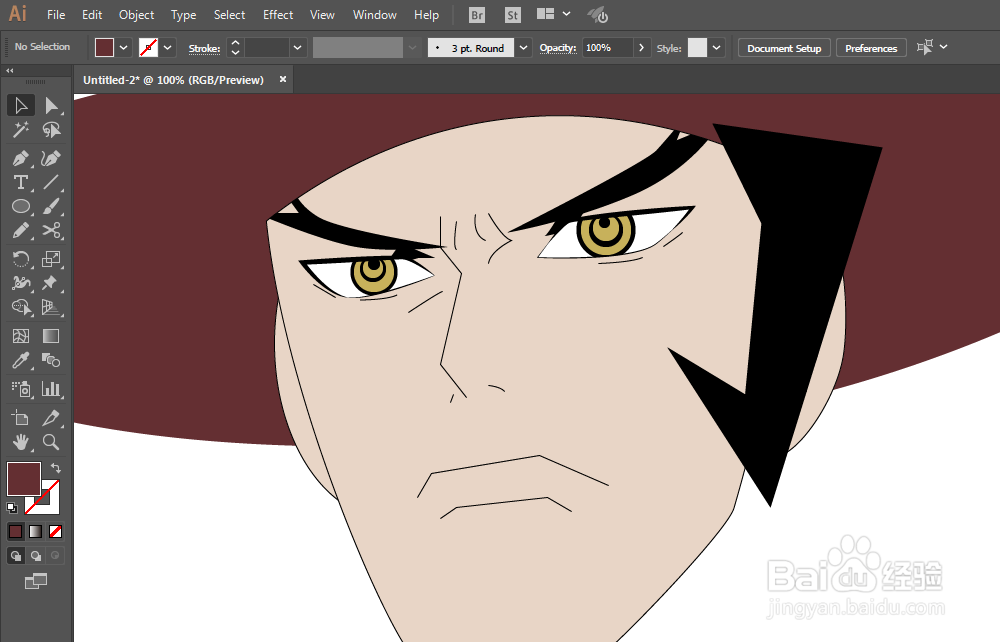Choose the Warp tool
The image size is (1000, 642).
point(20,283)
